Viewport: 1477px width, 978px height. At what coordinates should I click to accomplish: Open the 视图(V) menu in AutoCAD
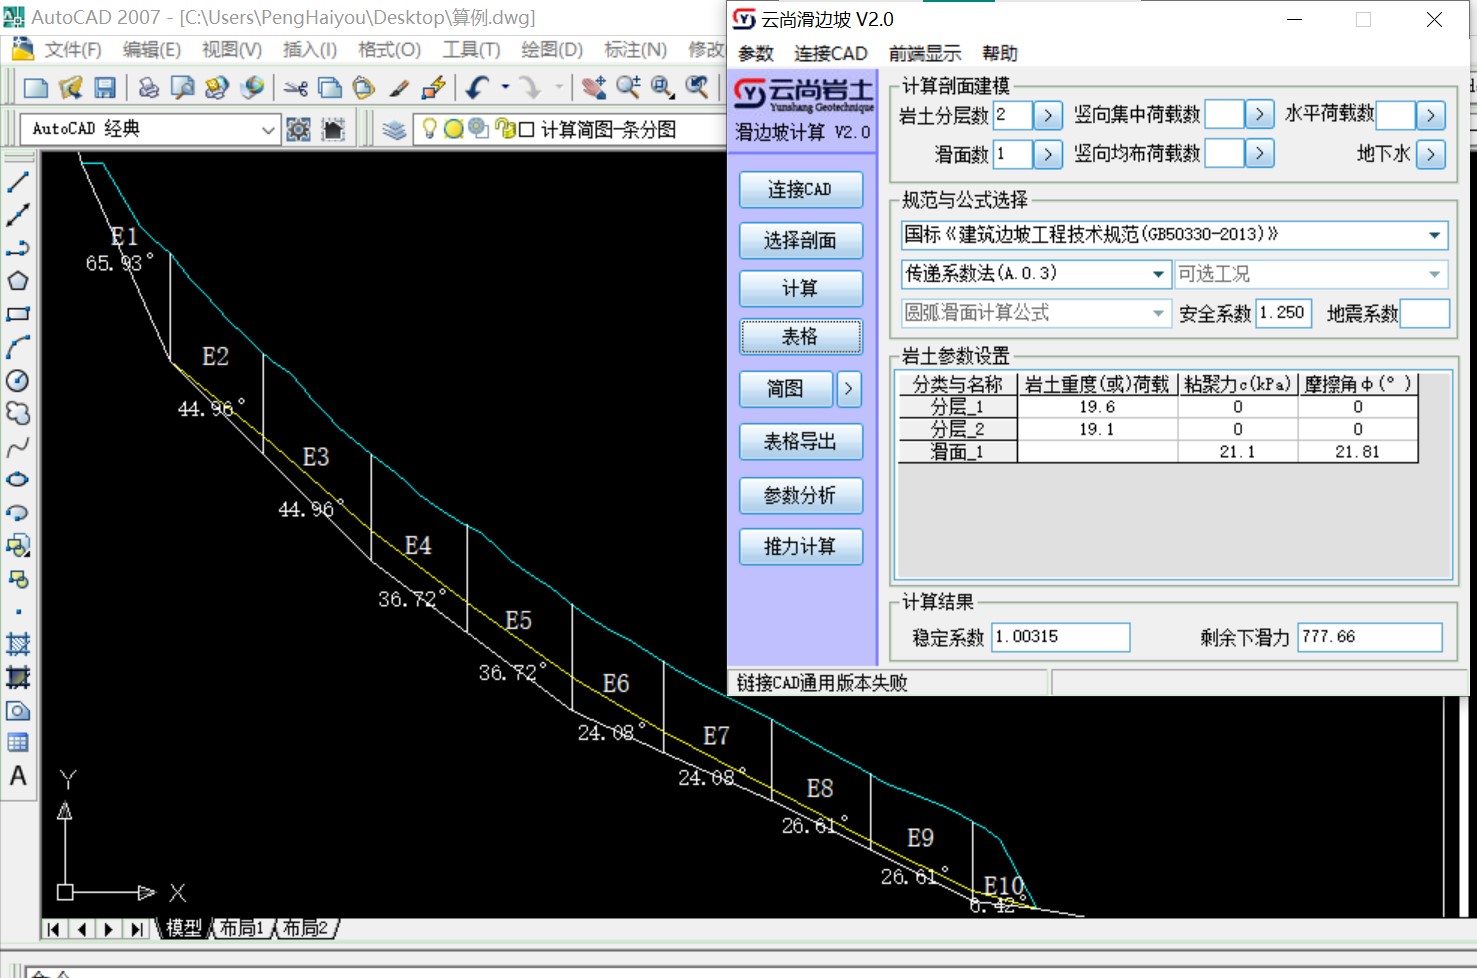tap(231, 50)
